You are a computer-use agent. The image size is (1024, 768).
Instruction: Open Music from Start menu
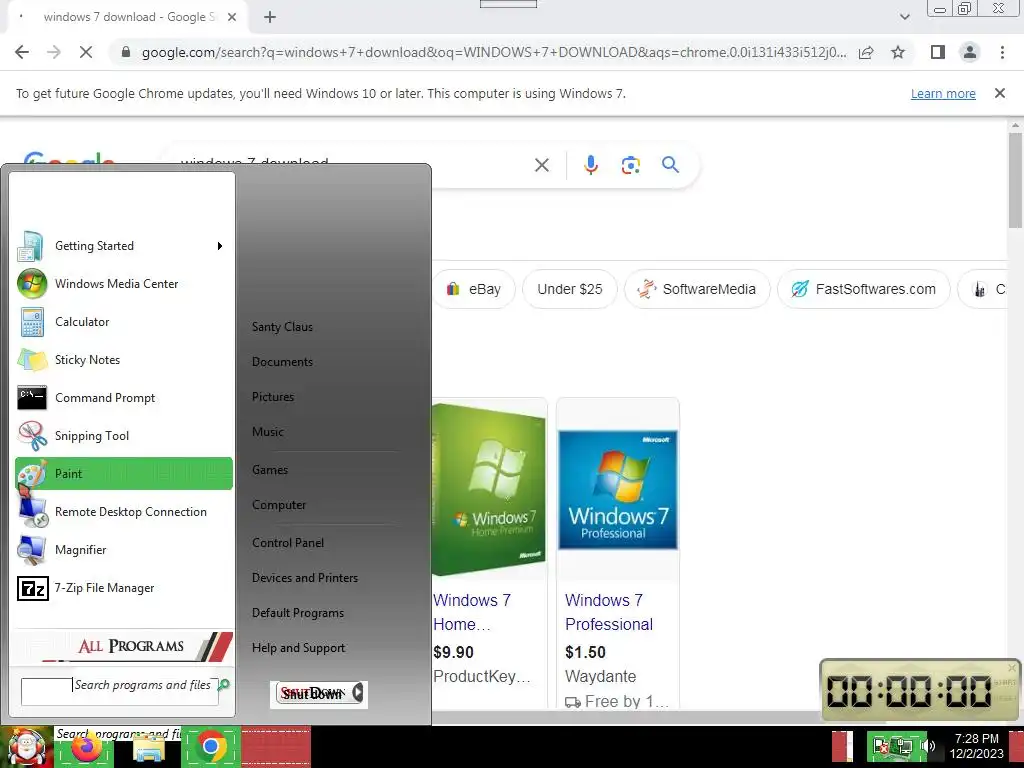[x=268, y=432]
